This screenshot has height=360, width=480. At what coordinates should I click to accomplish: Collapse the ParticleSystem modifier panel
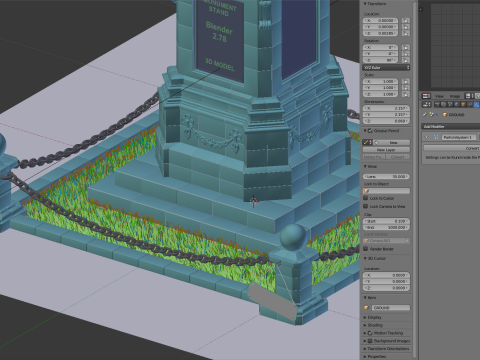pyautogui.click(x=426, y=137)
